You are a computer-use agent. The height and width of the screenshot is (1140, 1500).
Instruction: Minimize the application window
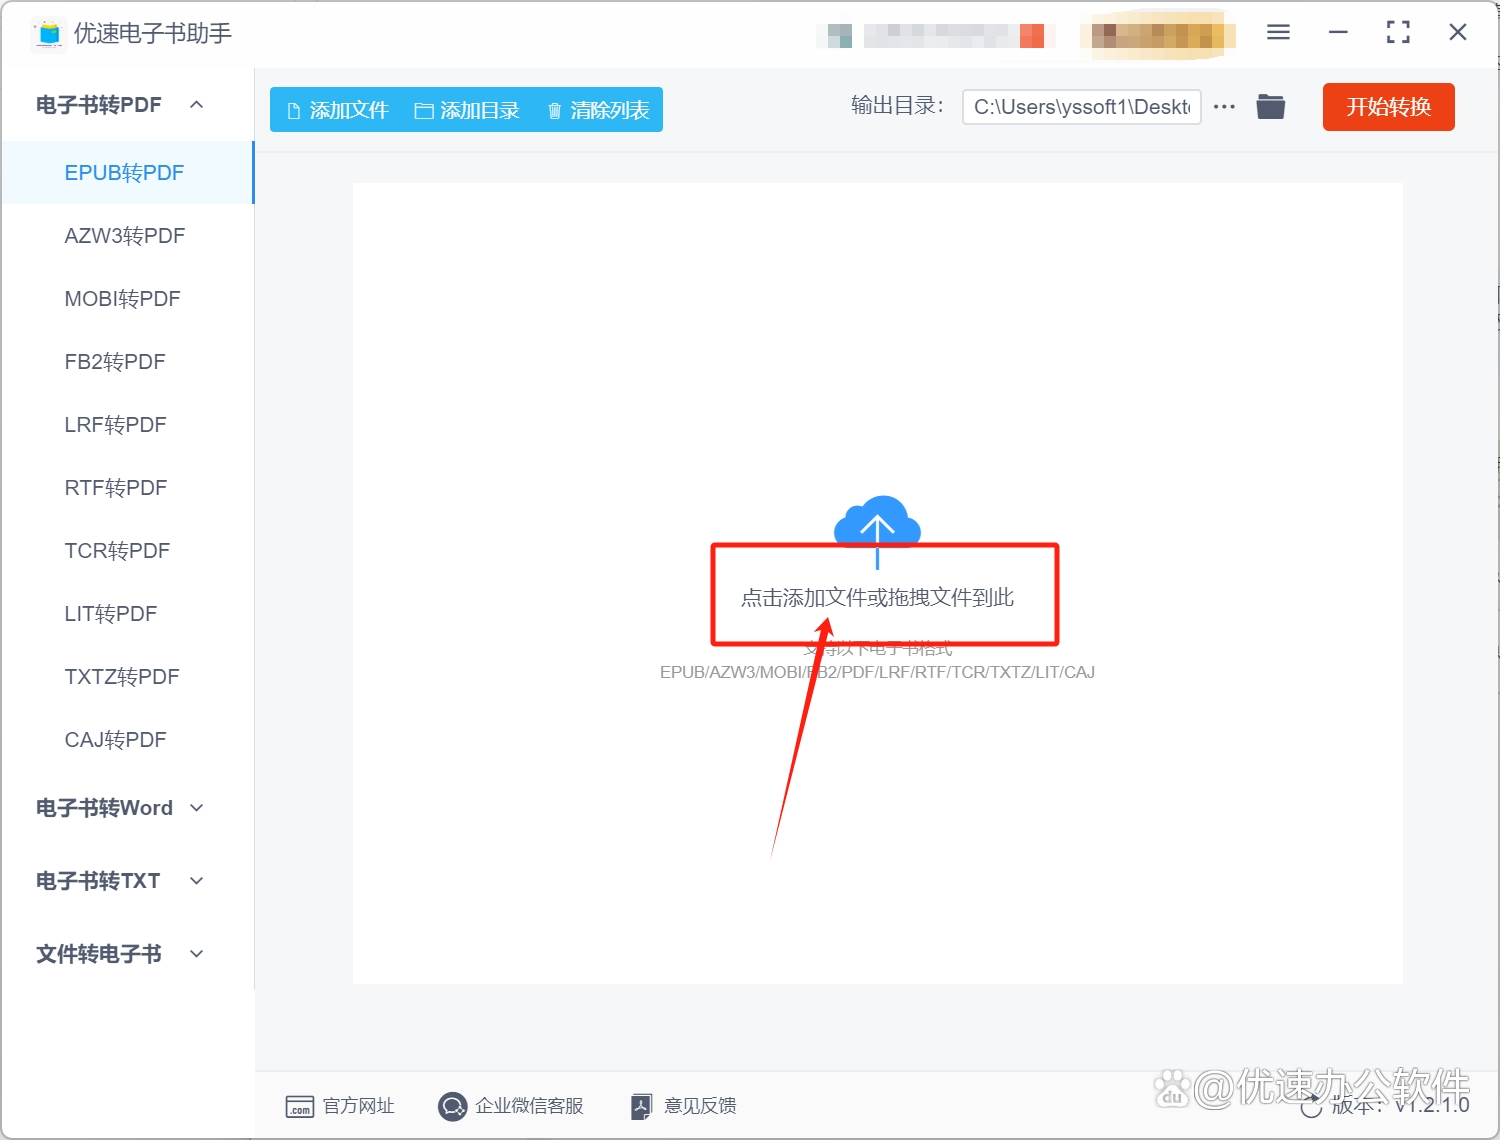[1338, 33]
